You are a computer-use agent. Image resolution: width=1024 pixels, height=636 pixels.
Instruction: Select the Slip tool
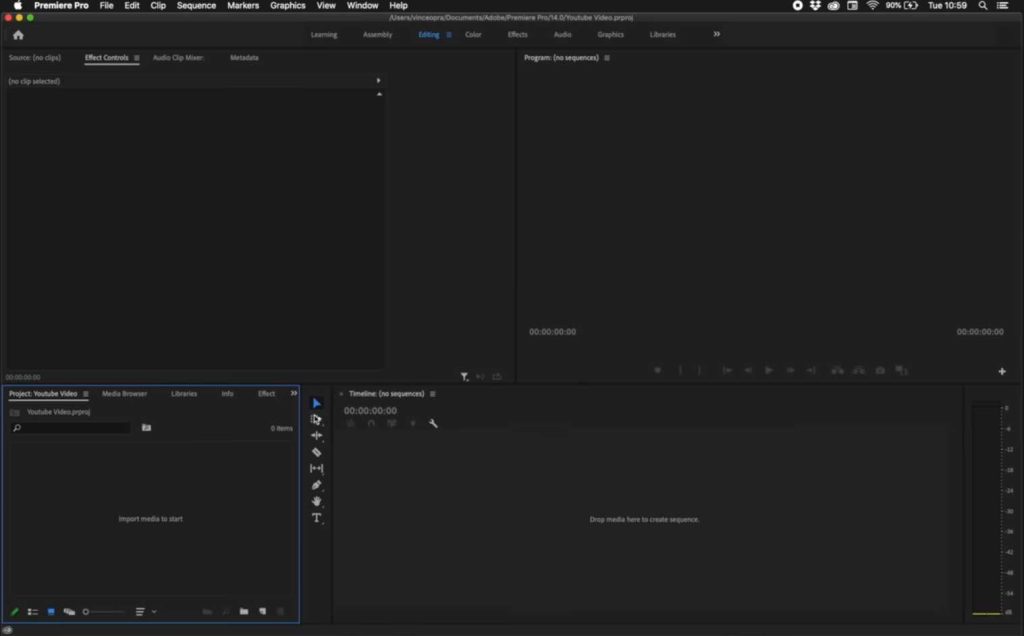click(317, 468)
